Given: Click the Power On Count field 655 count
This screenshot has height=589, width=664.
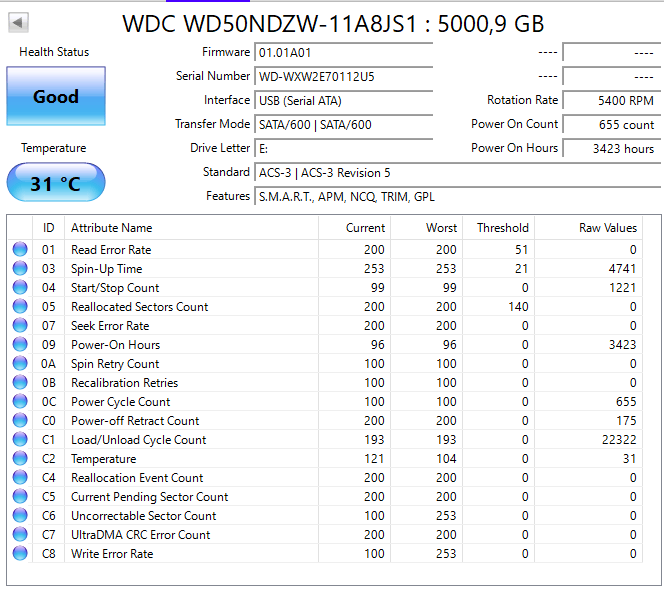Looking at the screenshot, I should [x=611, y=124].
